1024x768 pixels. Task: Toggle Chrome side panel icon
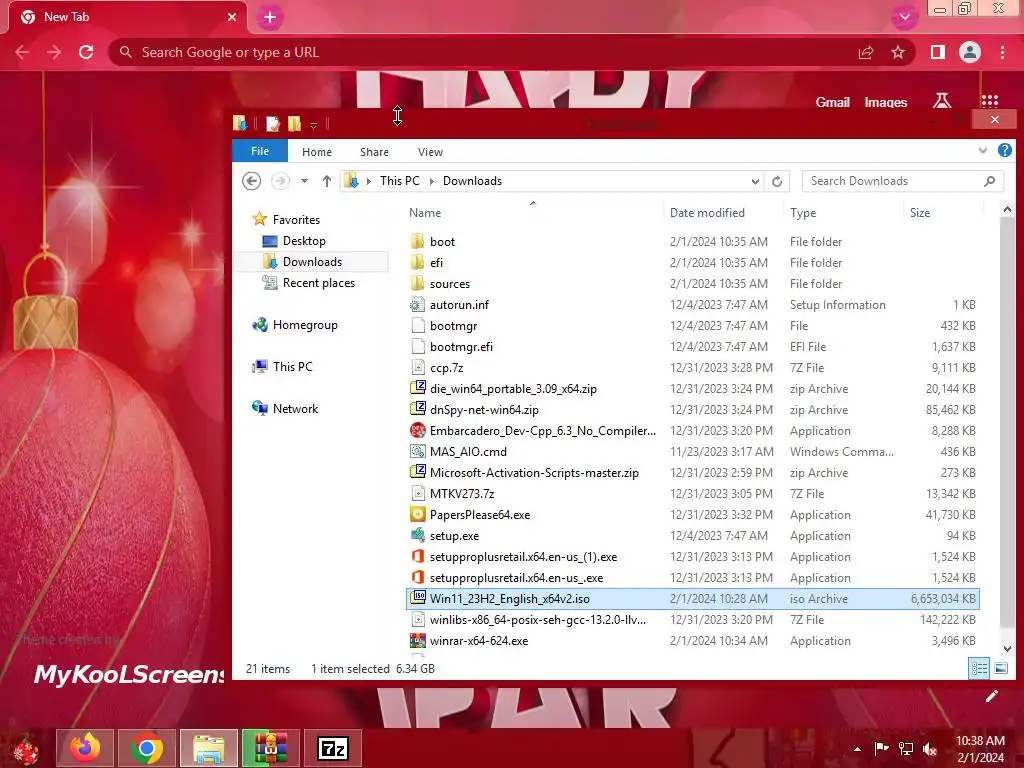coord(938,52)
